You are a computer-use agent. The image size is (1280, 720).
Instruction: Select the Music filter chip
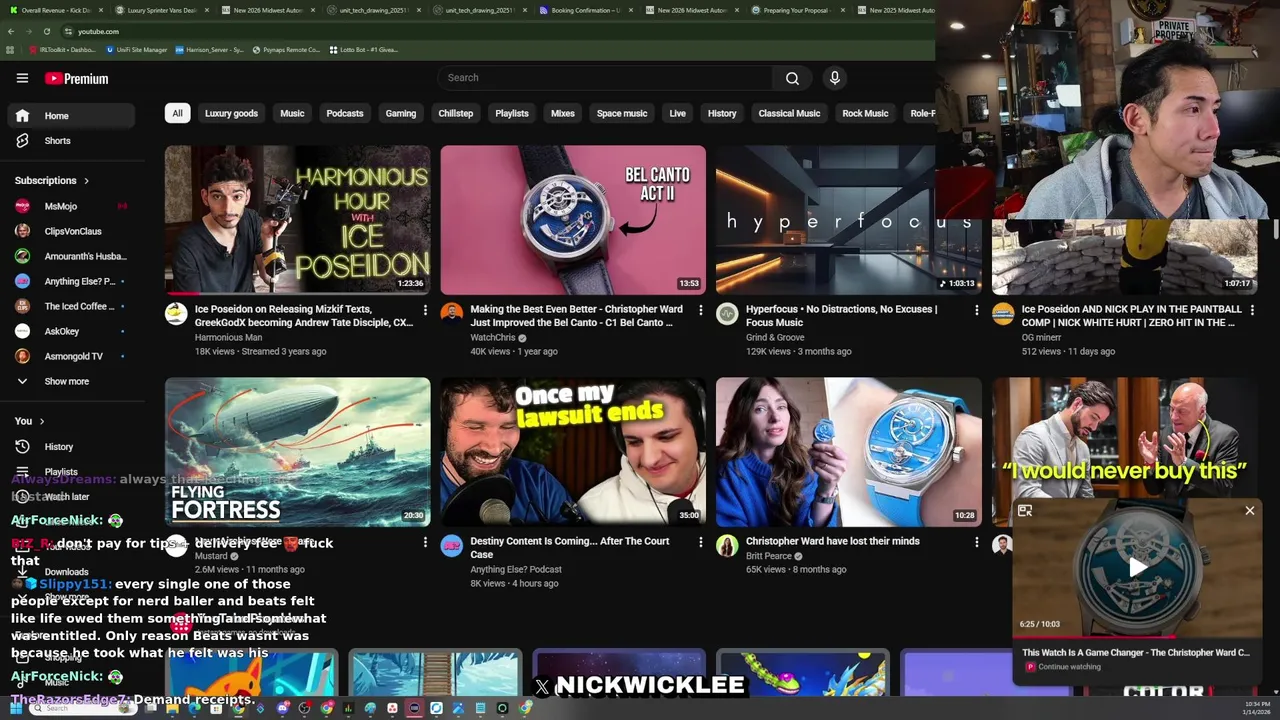[x=292, y=113]
